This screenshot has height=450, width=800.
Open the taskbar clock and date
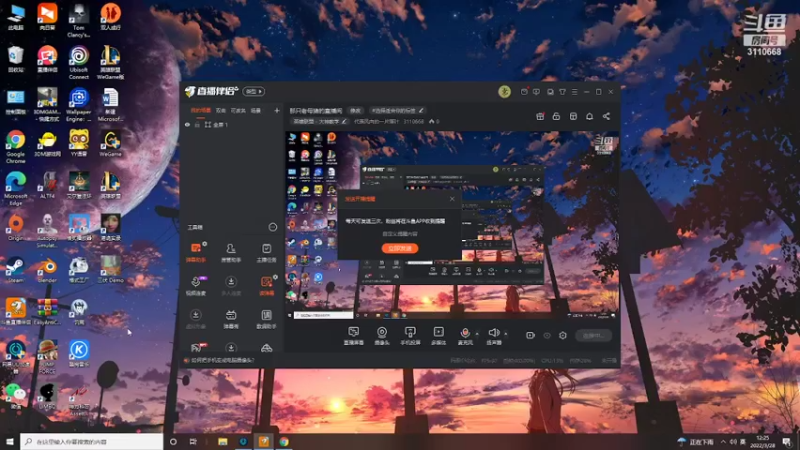coord(763,441)
